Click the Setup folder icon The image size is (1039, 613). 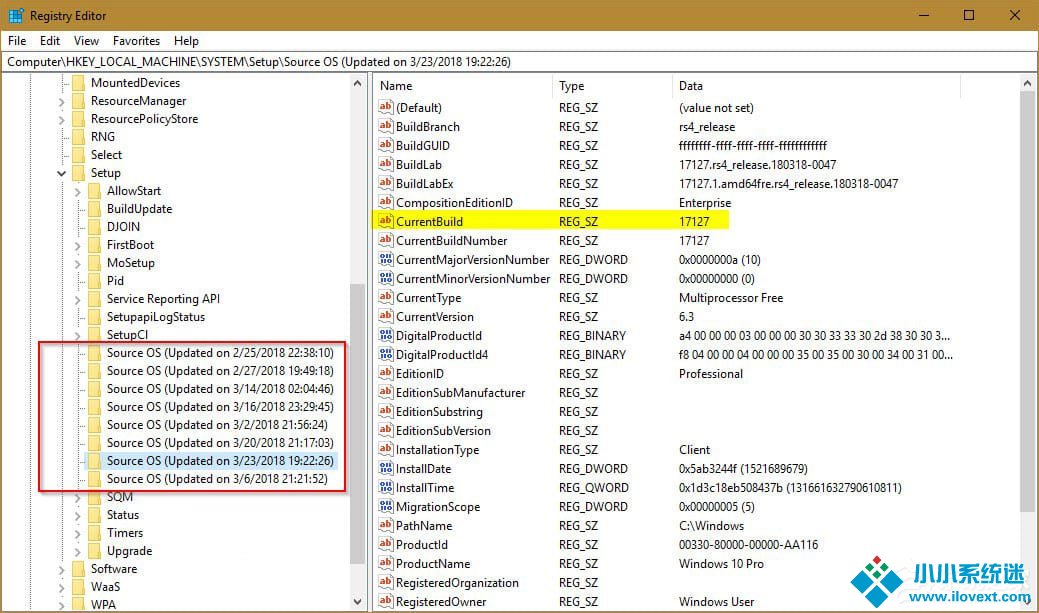coord(79,173)
